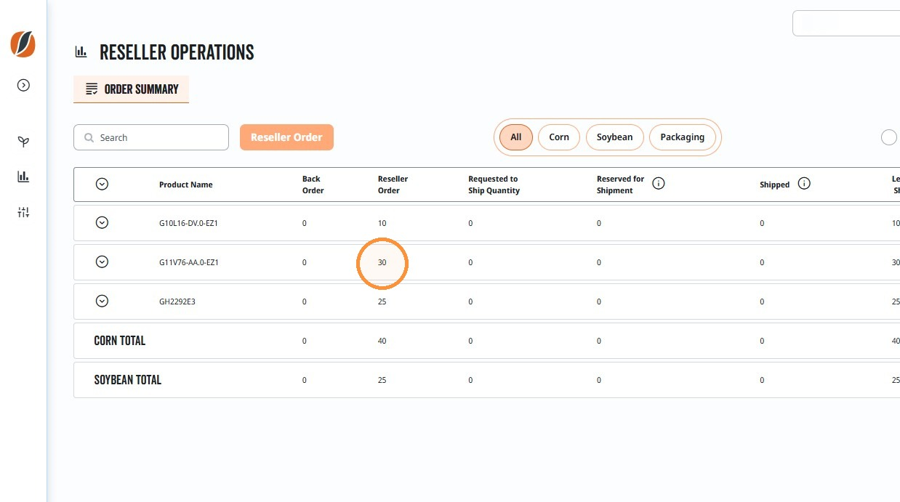Expand the sidebar with the arrow icon

(24, 85)
